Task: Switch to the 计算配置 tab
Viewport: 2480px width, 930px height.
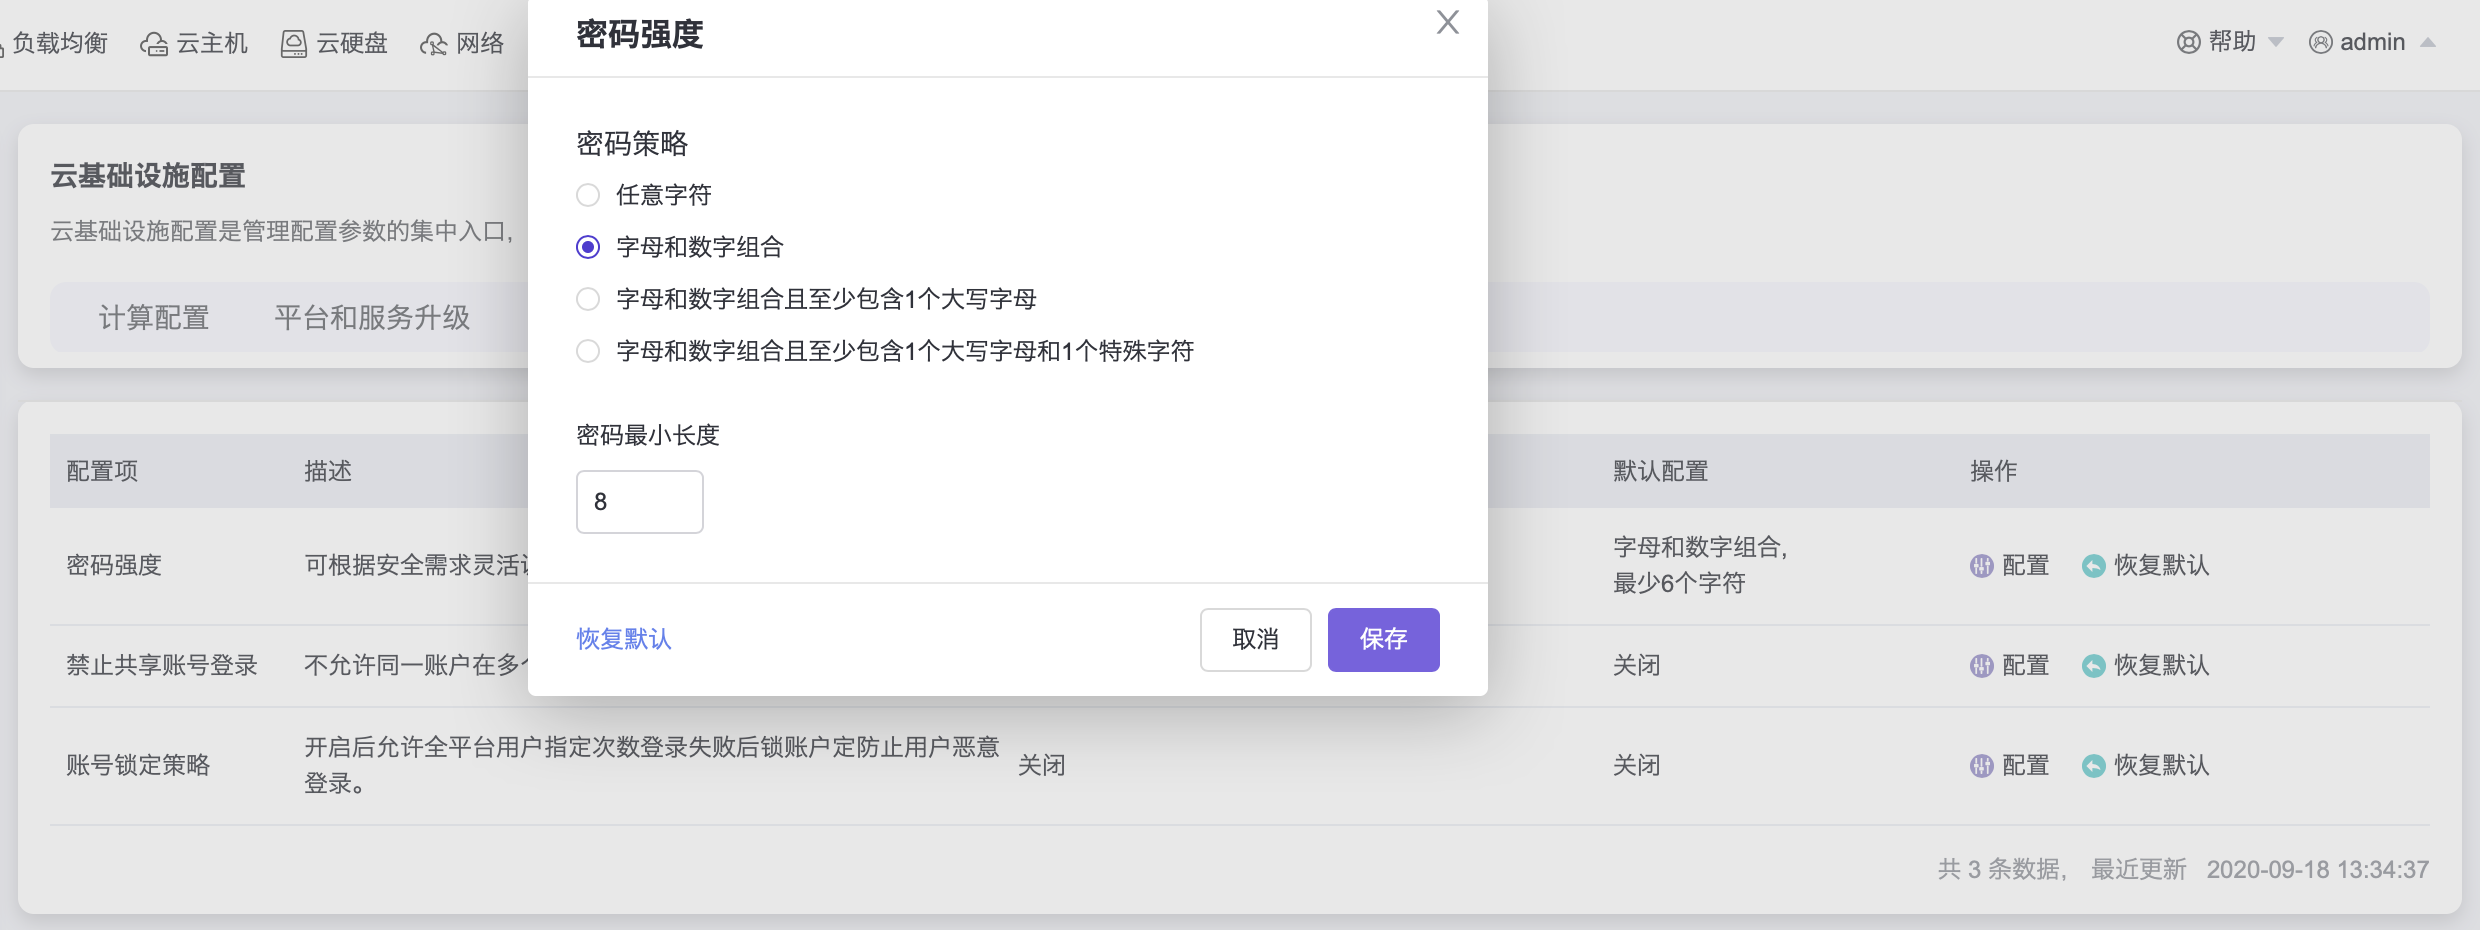Action: pyautogui.click(x=154, y=318)
